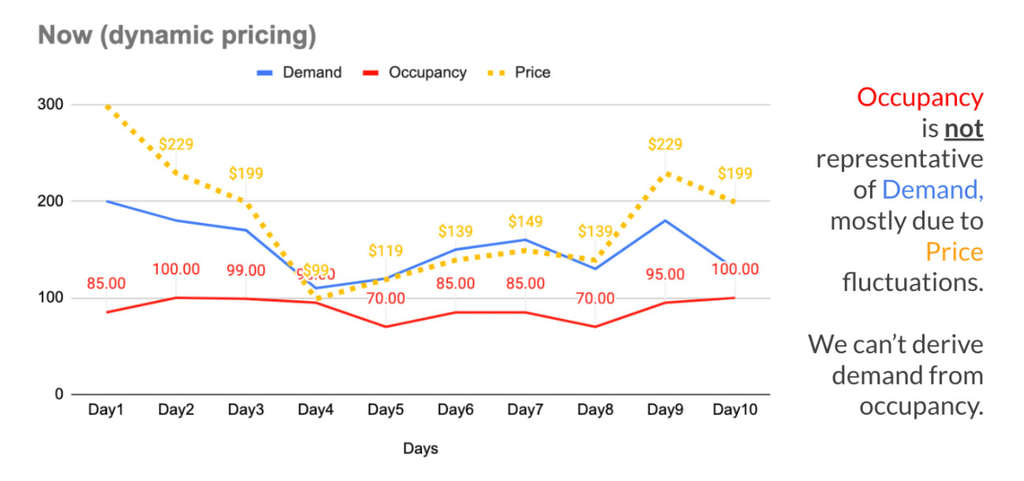The width and height of the screenshot is (1024, 481).
Task: Select the chart title "Now (dynamic pricing)"
Action: coord(177,37)
